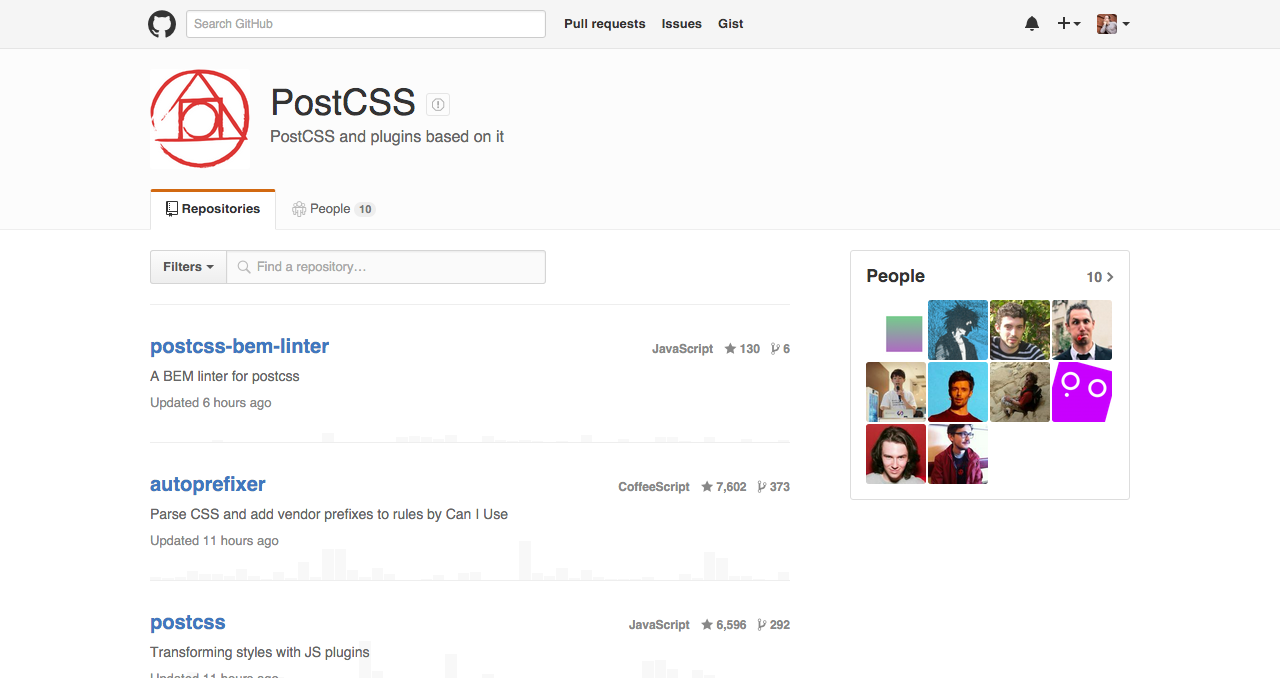Open the Filters dropdown
The width and height of the screenshot is (1280, 678).
tap(189, 267)
